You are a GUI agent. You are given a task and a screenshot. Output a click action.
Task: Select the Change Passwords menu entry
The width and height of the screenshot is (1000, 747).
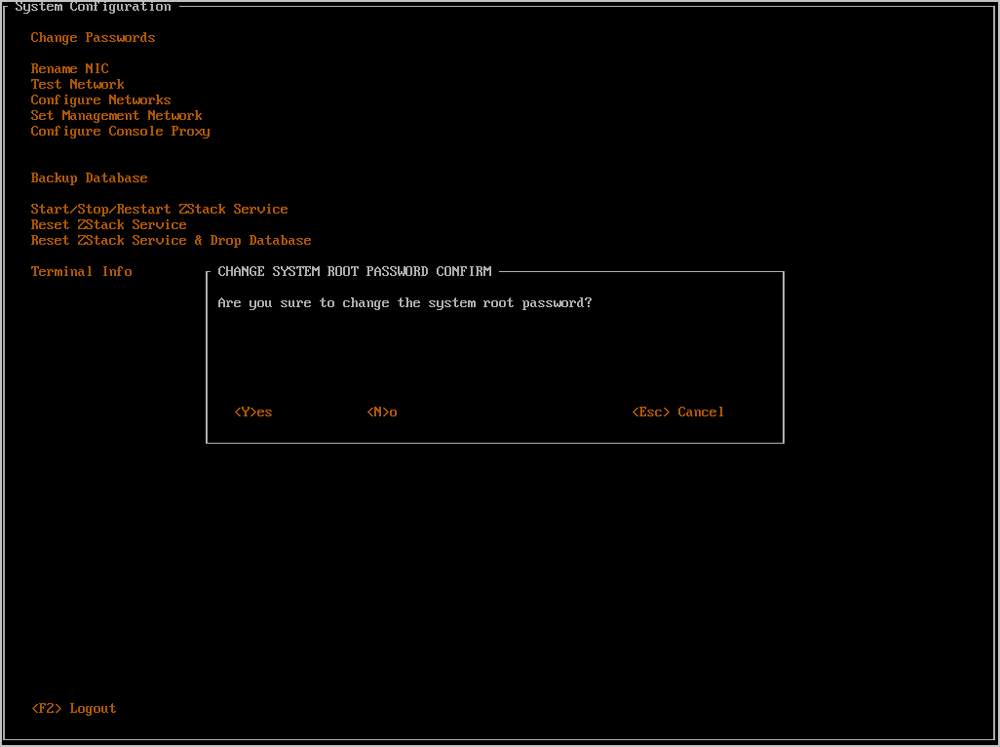click(x=93, y=38)
